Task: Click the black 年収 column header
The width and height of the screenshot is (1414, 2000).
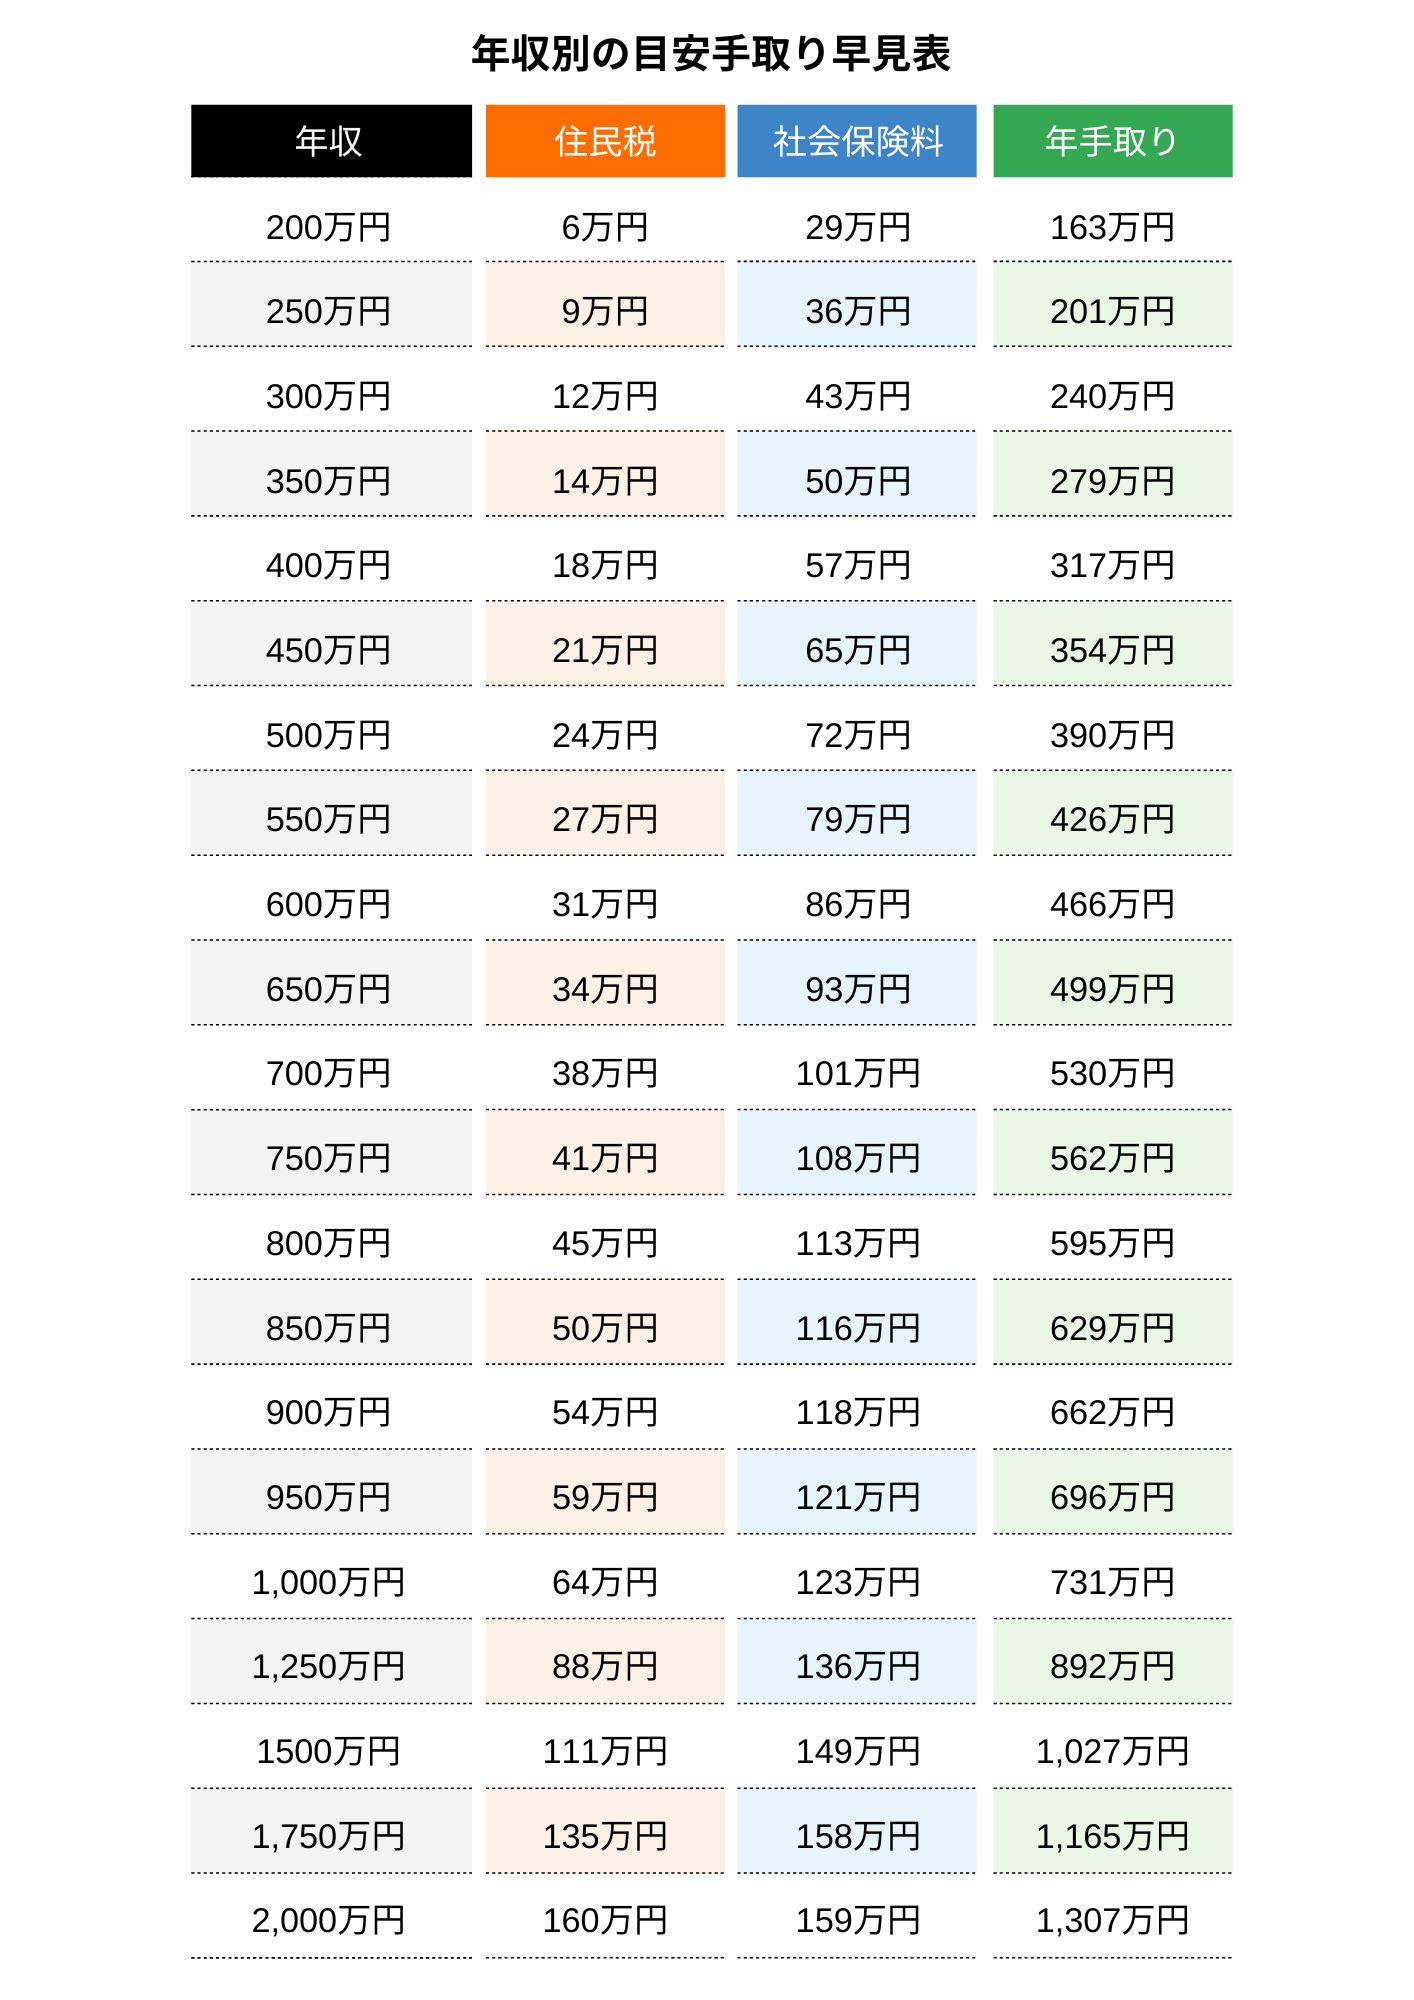Action: click(x=331, y=141)
